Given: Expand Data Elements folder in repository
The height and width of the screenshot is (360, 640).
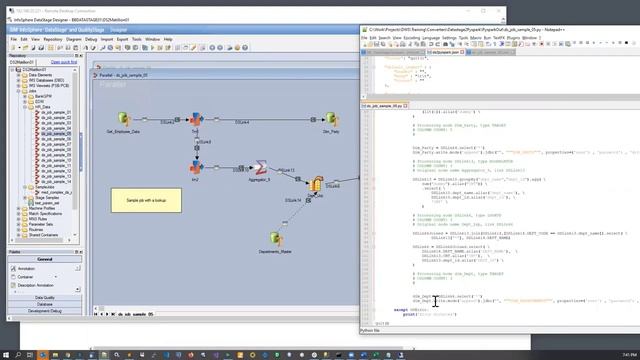Looking at the screenshot, I should [x=18, y=75].
